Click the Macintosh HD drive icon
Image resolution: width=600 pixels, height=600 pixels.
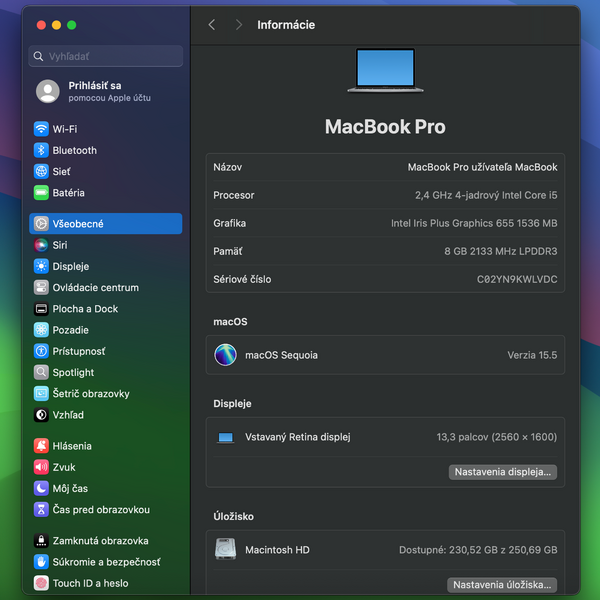tap(225, 549)
